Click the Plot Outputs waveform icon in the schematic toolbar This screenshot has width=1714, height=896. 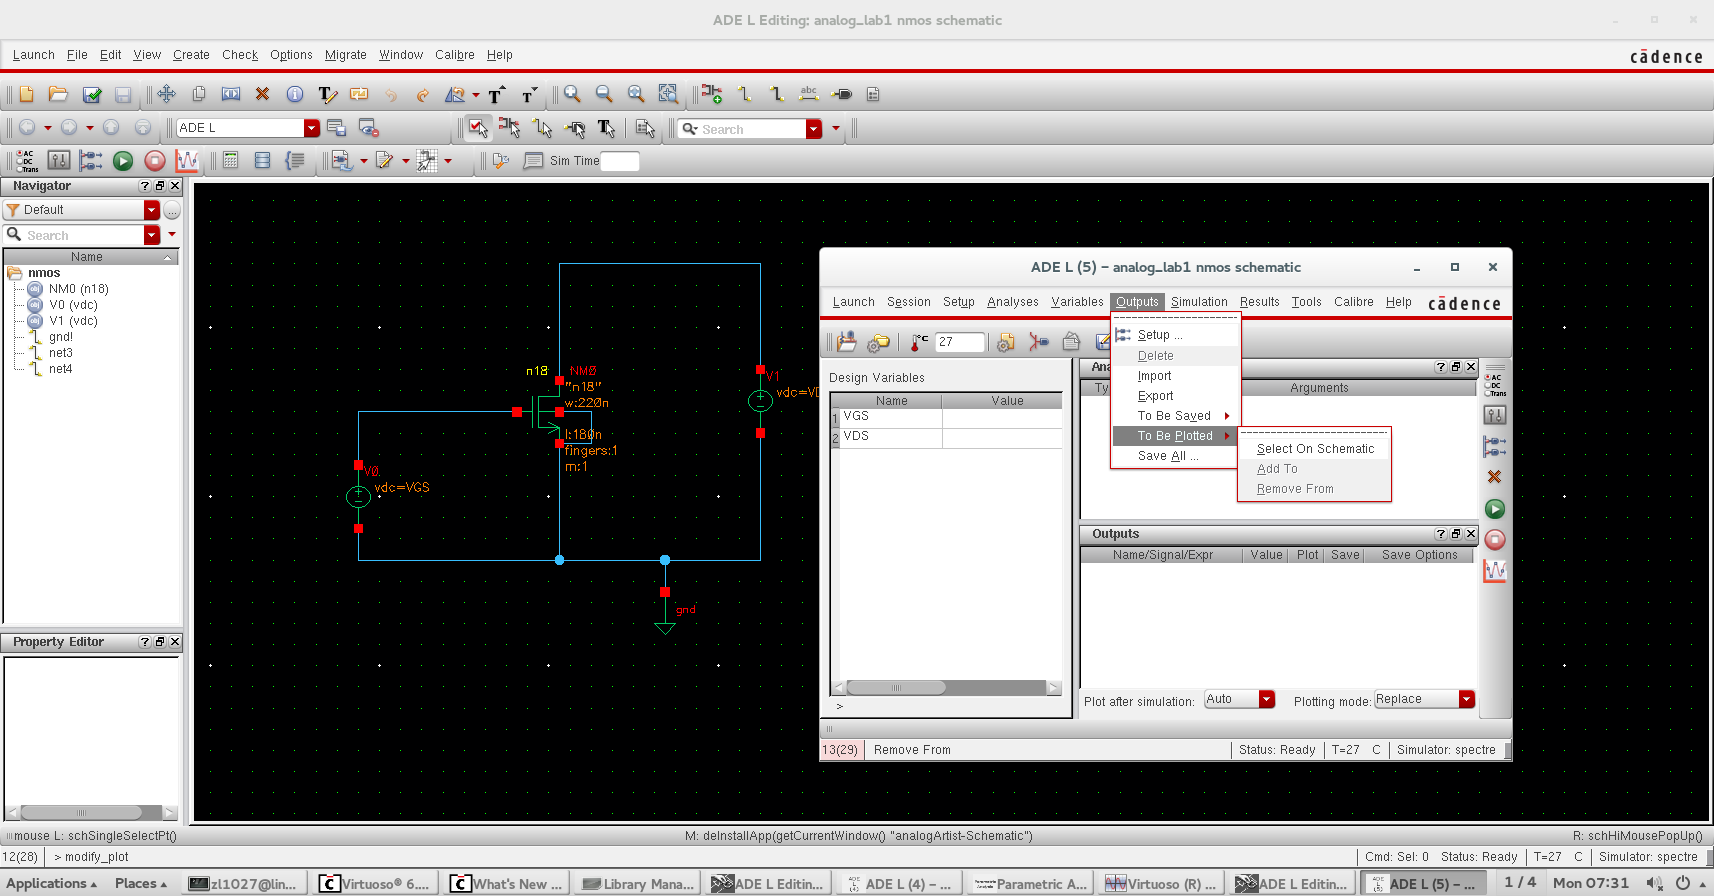click(x=187, y=160)
